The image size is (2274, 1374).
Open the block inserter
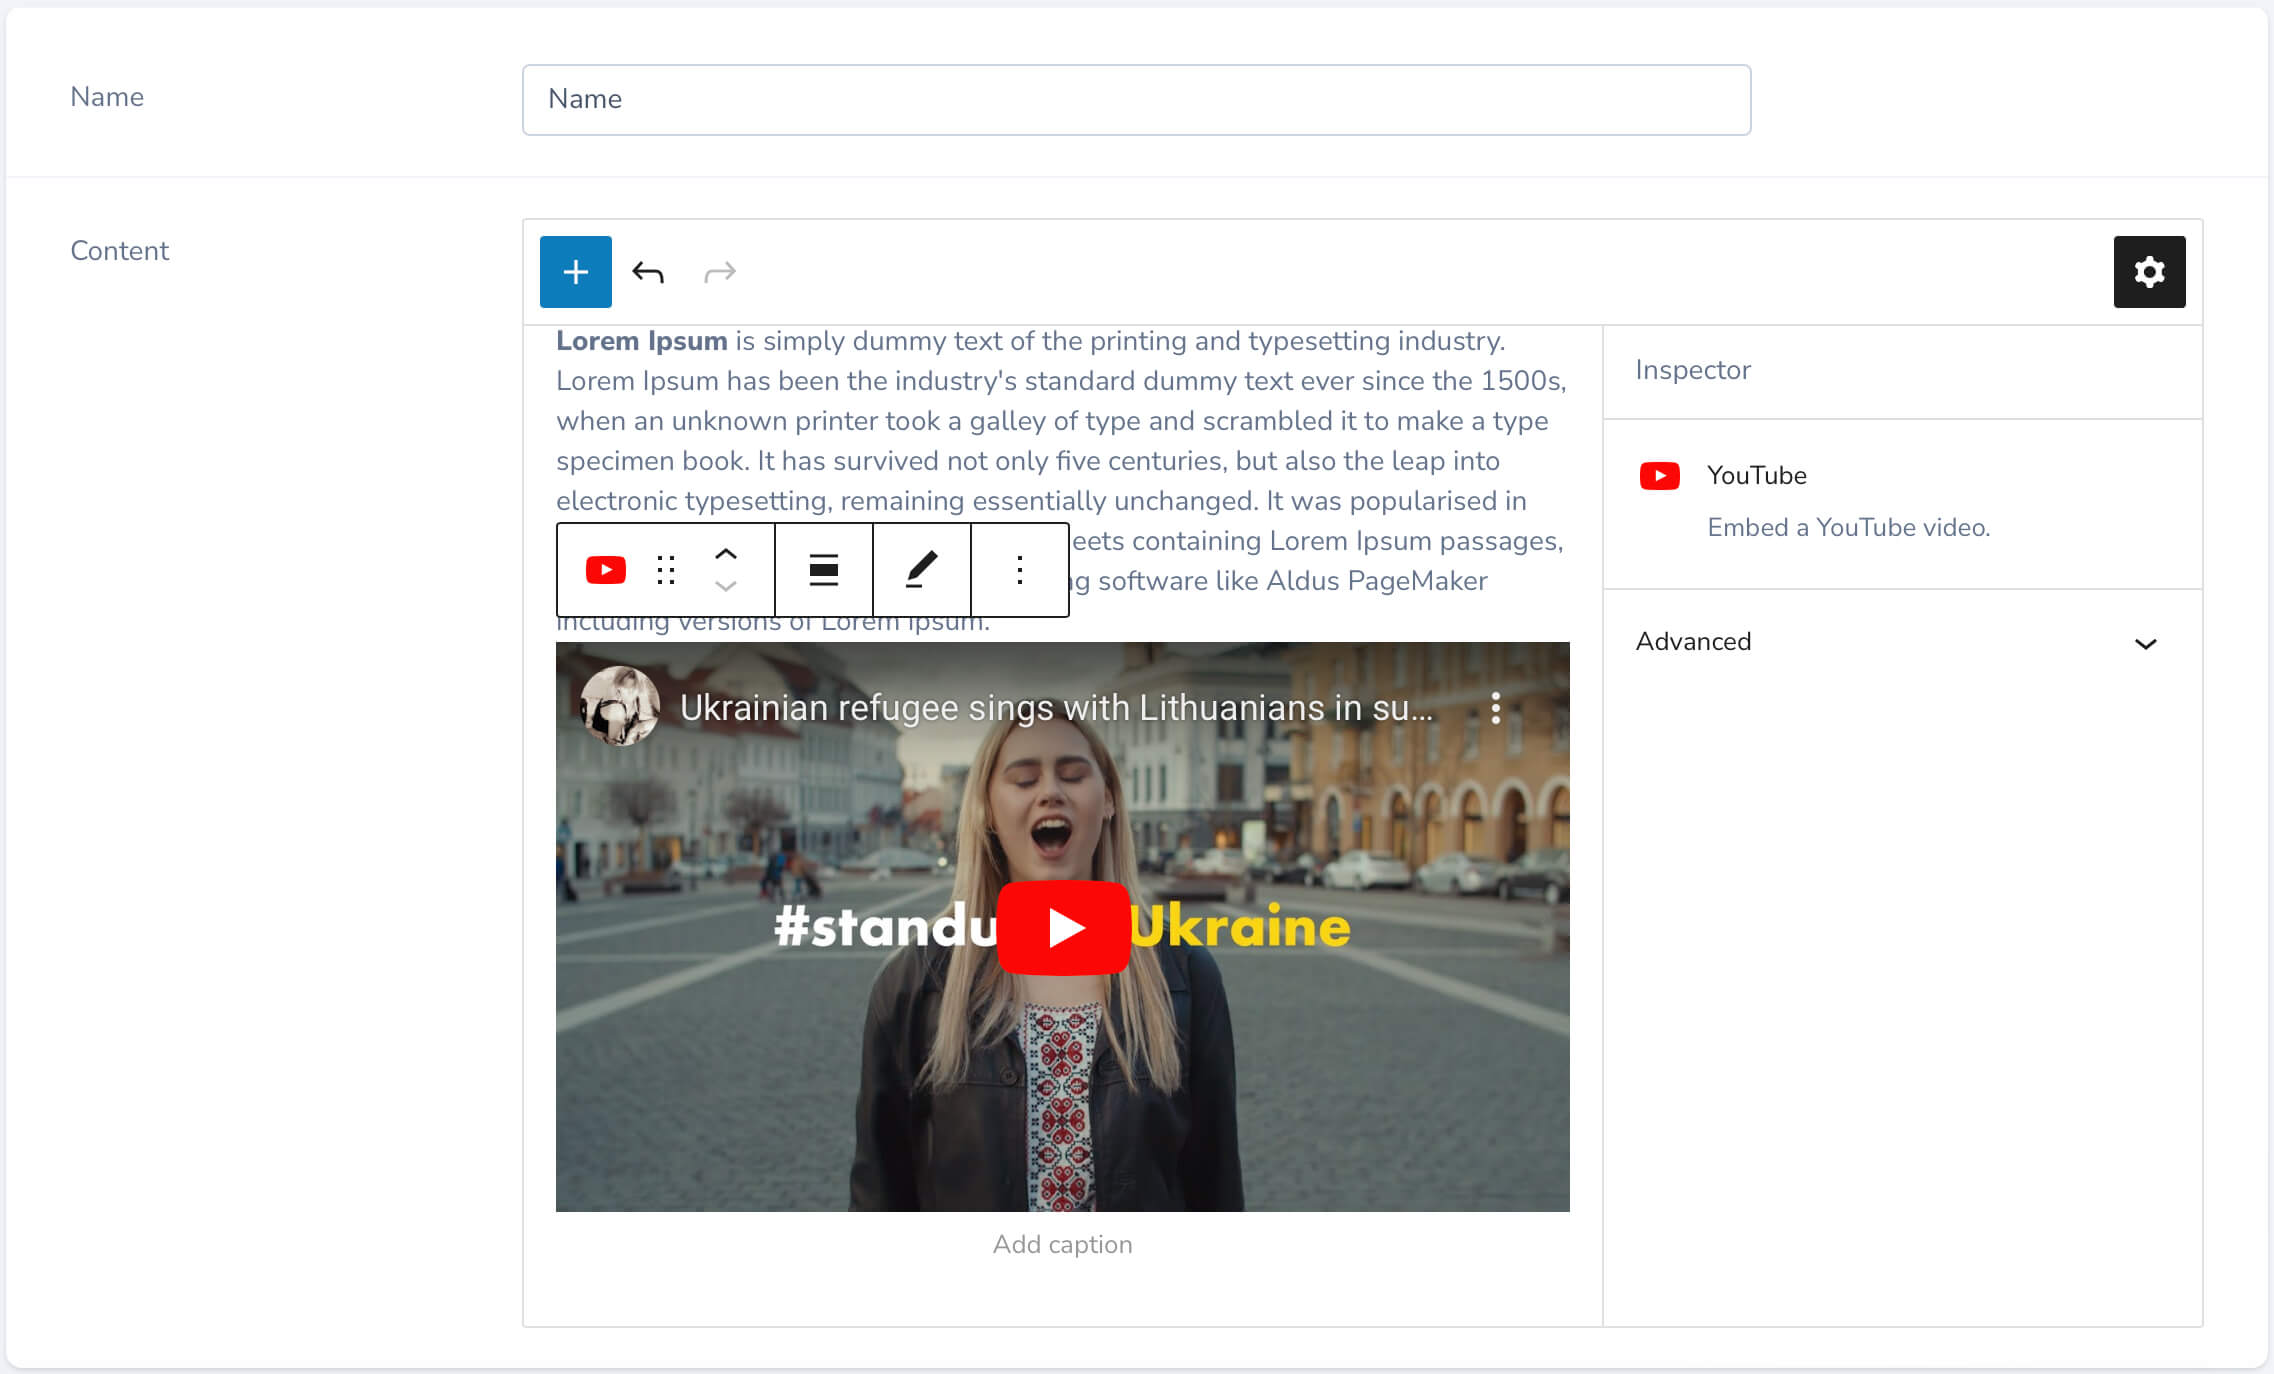(575, 271)
